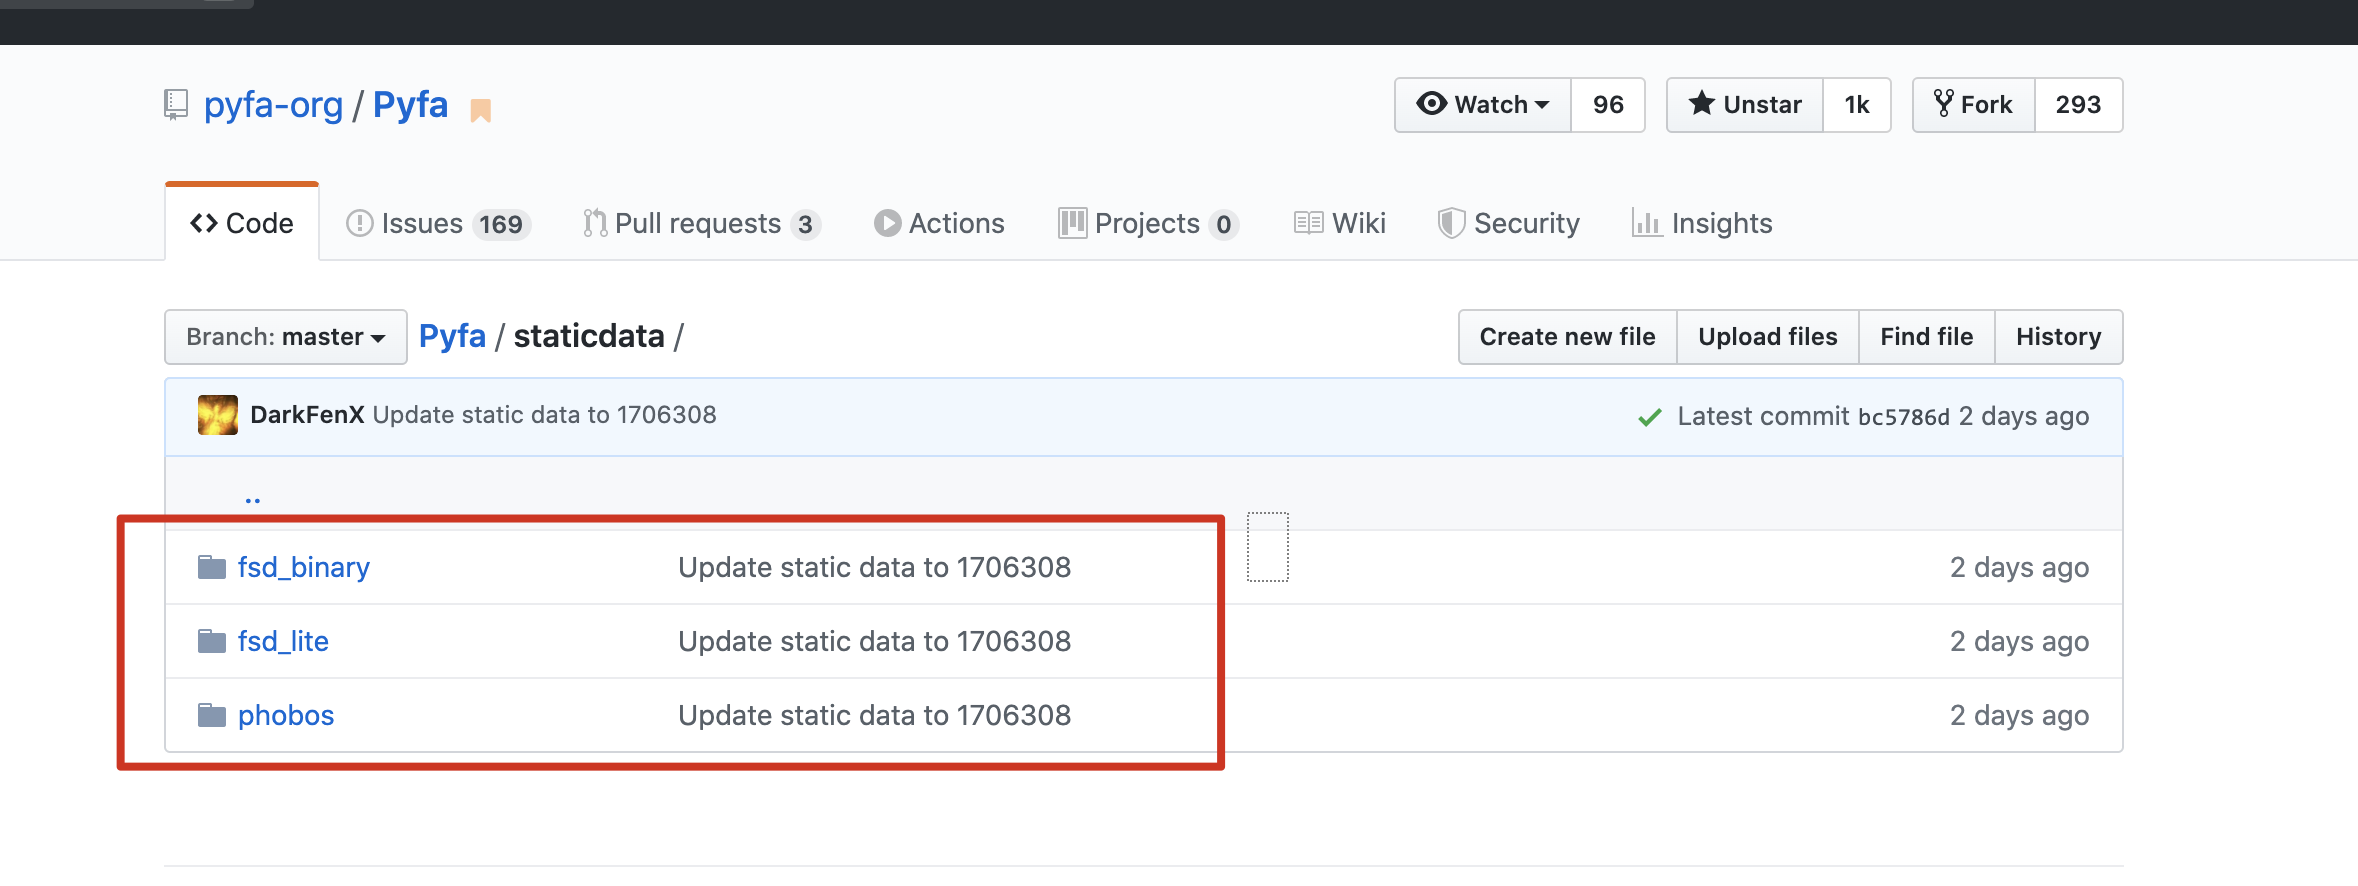Unstar the Pyfa repository
Screen dimensions: 2358x886
click(1745, 105)
